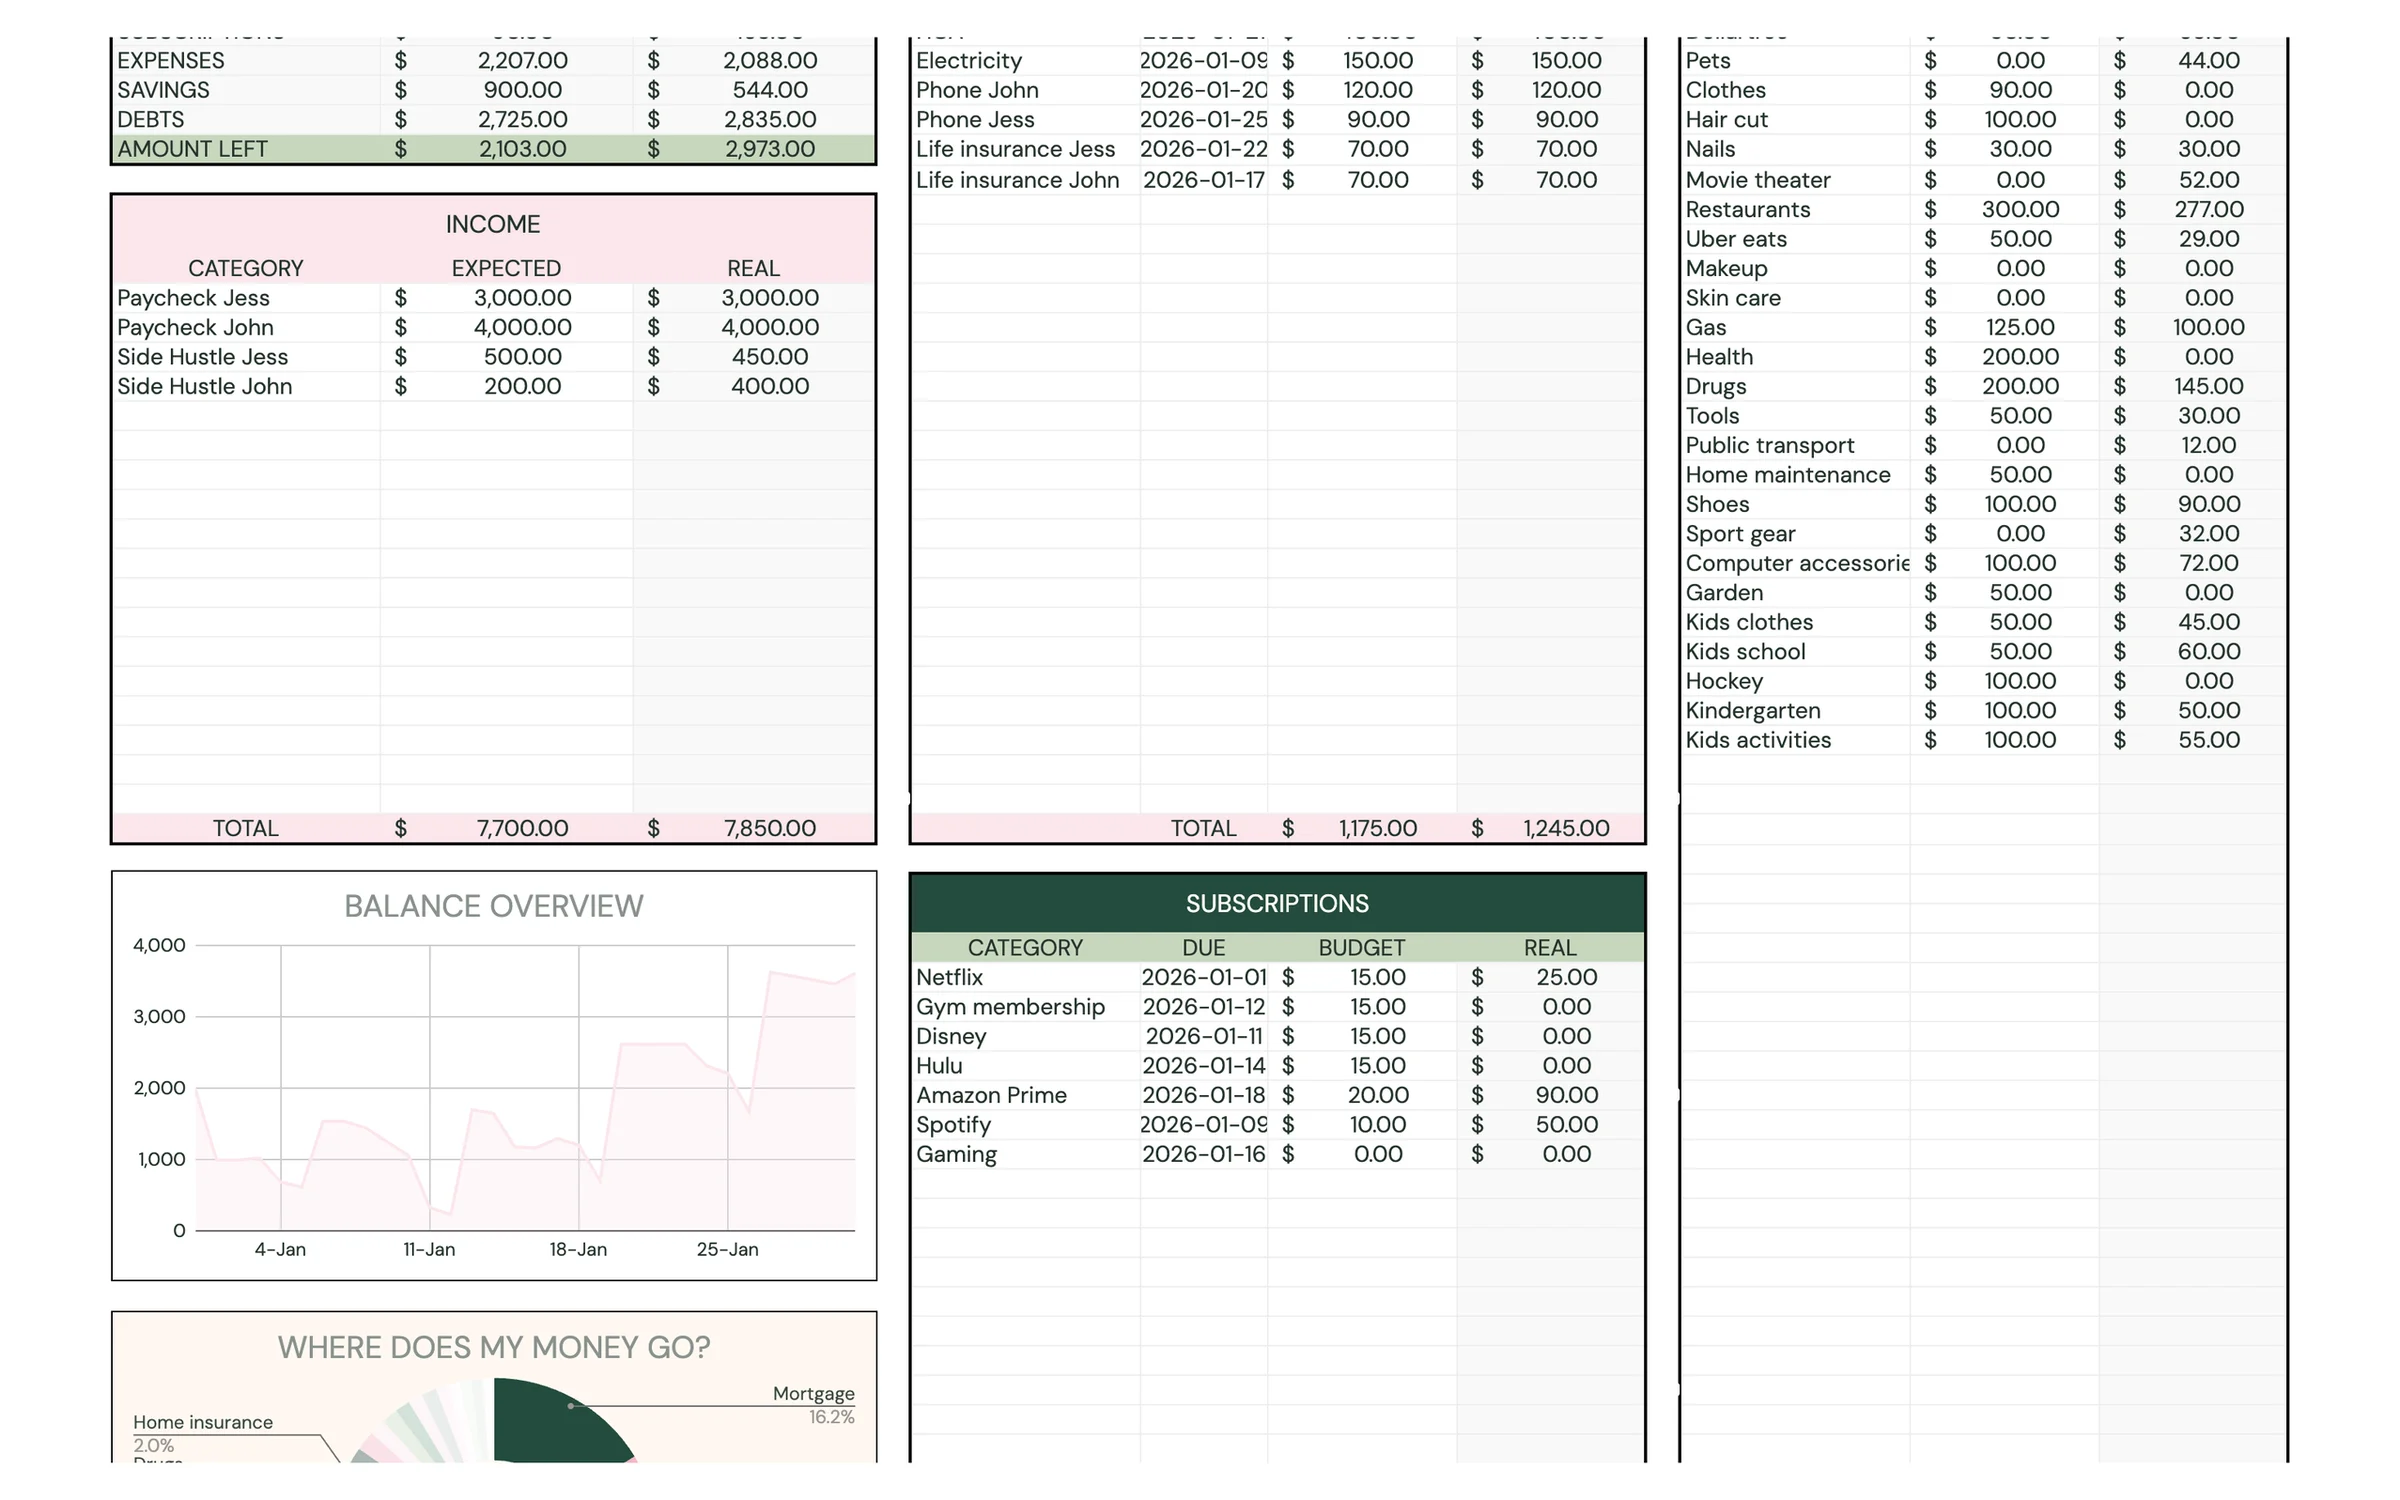Click the 'SUBSCRIPTIONS' table header
The height and width of the screenshot is (1500, 2400).
1277,904
